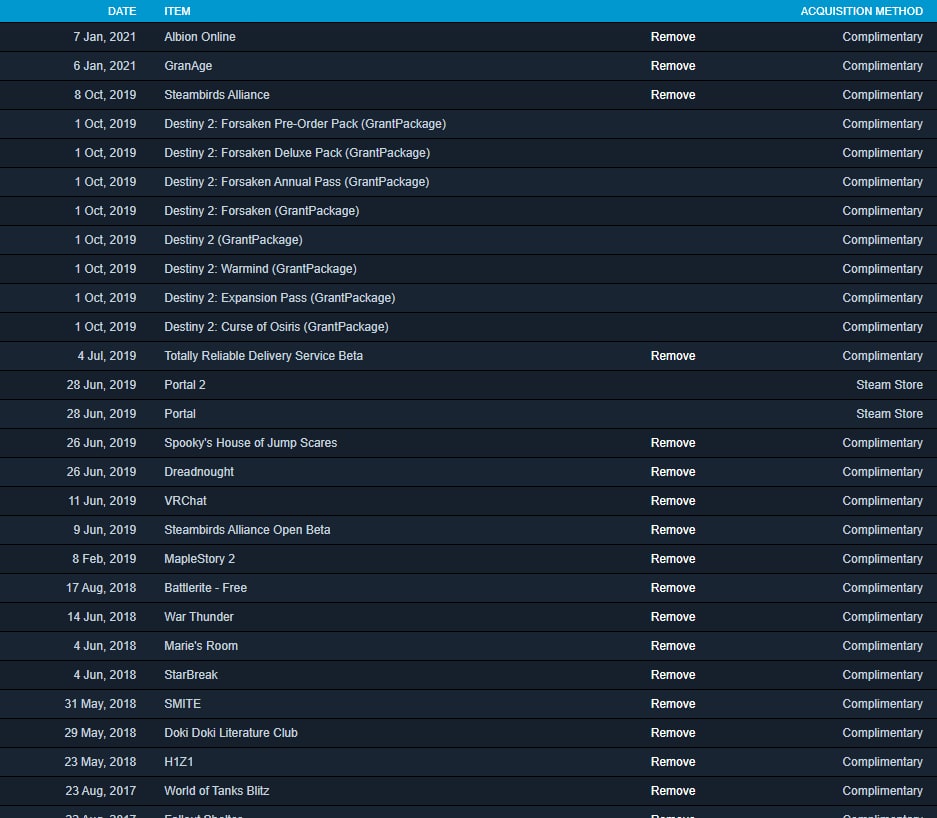This screenshot has height=818, width=937.
Task: Click Complimentary in the Albion Online row
Action: click(x=882, y=37)
